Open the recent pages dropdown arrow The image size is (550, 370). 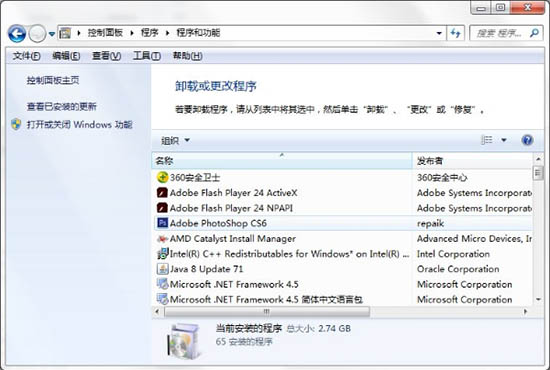[52, 34]
